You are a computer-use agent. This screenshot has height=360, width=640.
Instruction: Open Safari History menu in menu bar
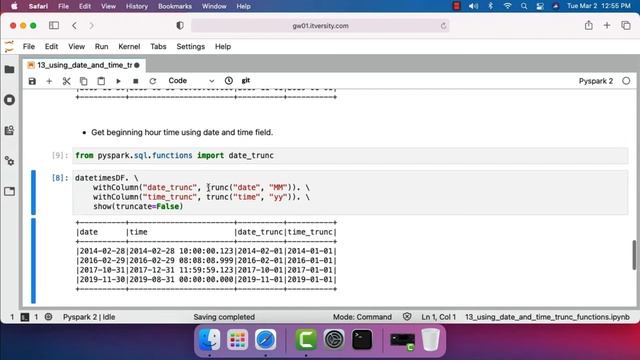(137, 6)
